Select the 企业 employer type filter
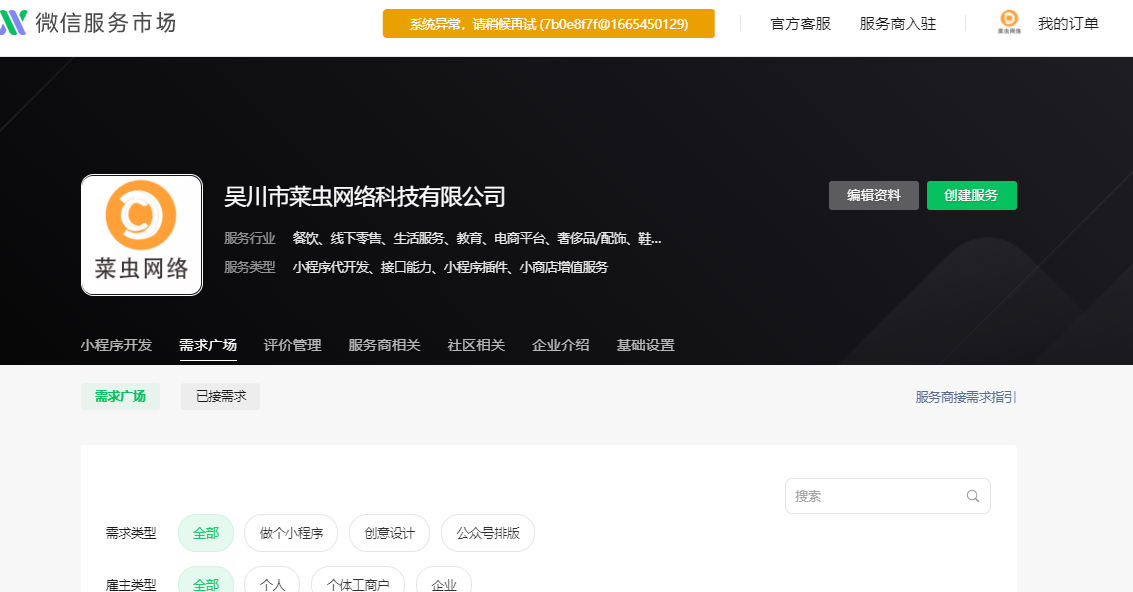This screenshot has height=592, width=1133. tap(443, 582)
